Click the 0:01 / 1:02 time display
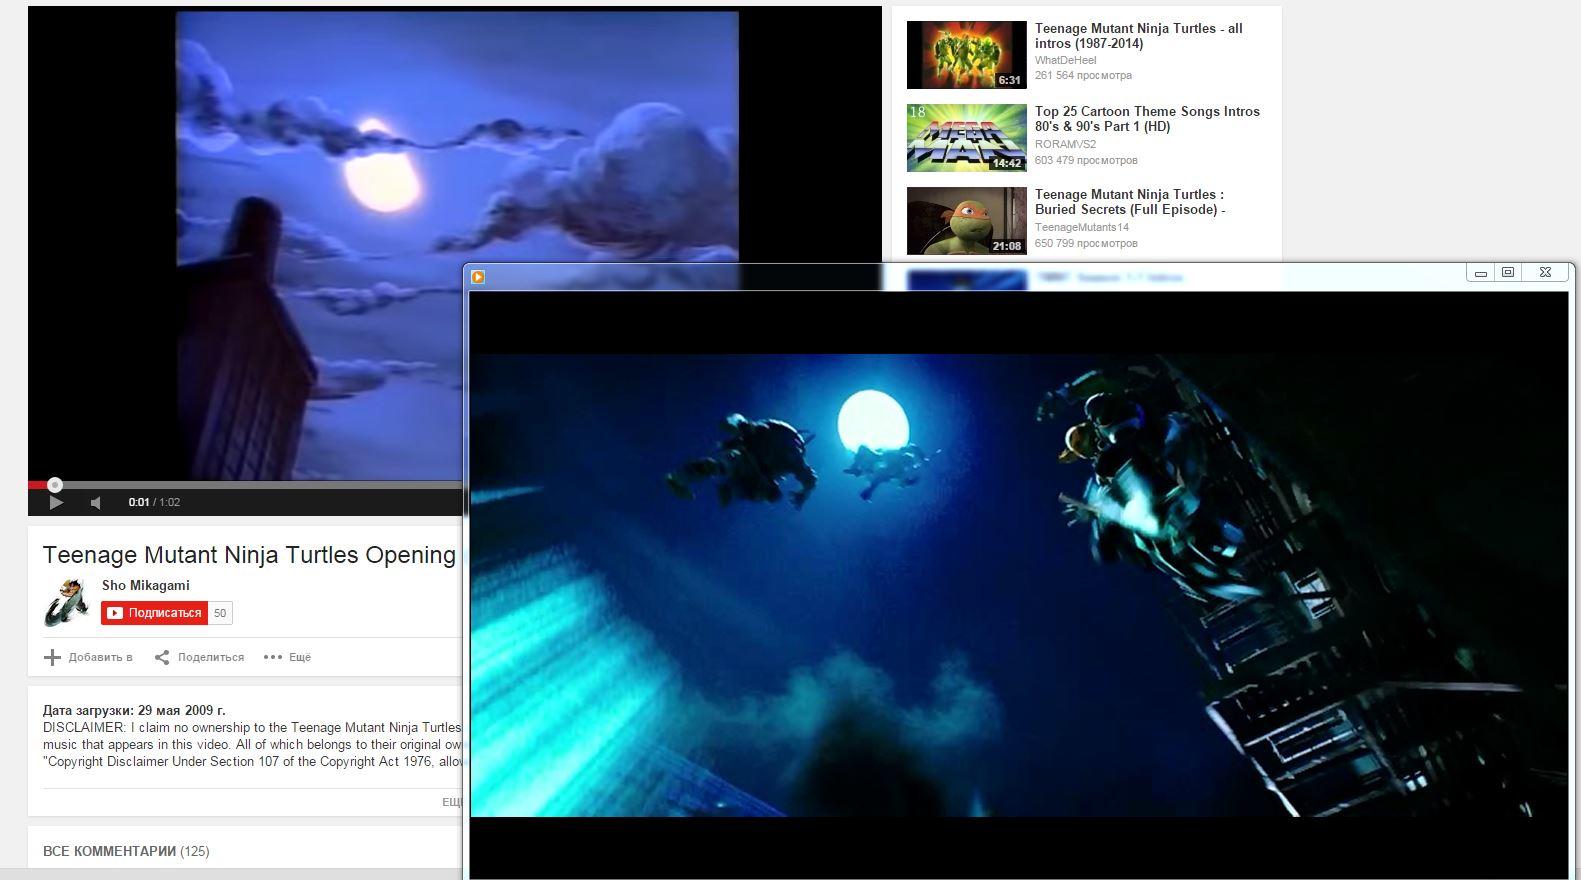The width and height of the screenshot is (1581, 880). click(x=154, y=502)
